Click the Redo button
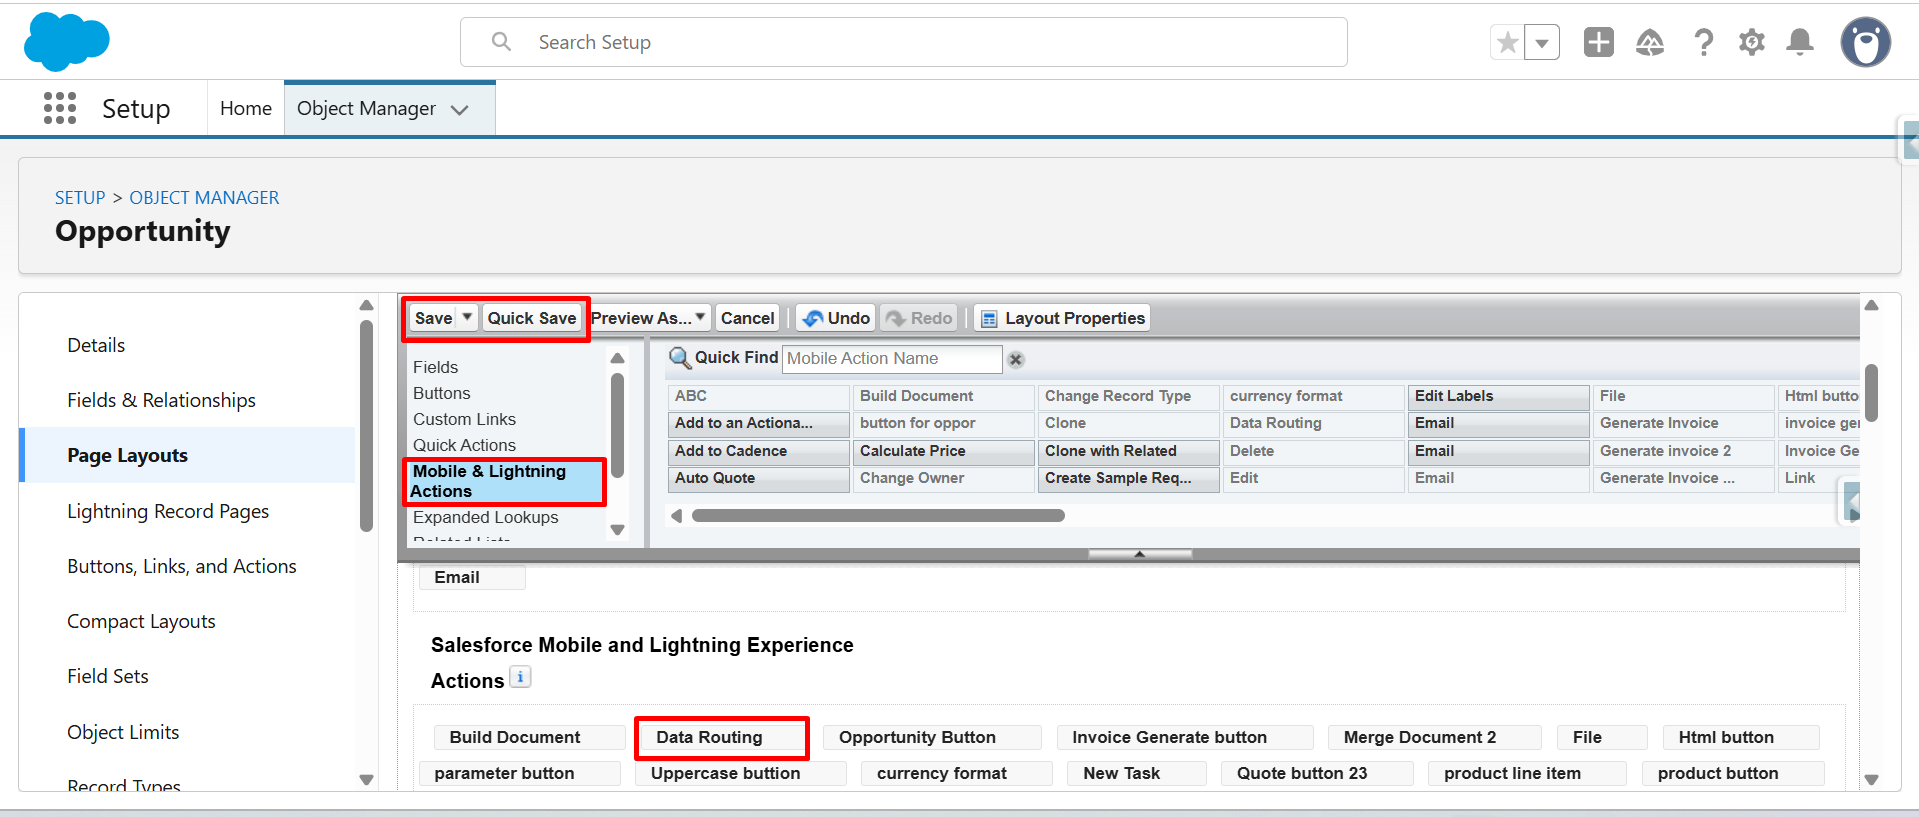Screen dimensions: 1919x817 pos(919,318)
